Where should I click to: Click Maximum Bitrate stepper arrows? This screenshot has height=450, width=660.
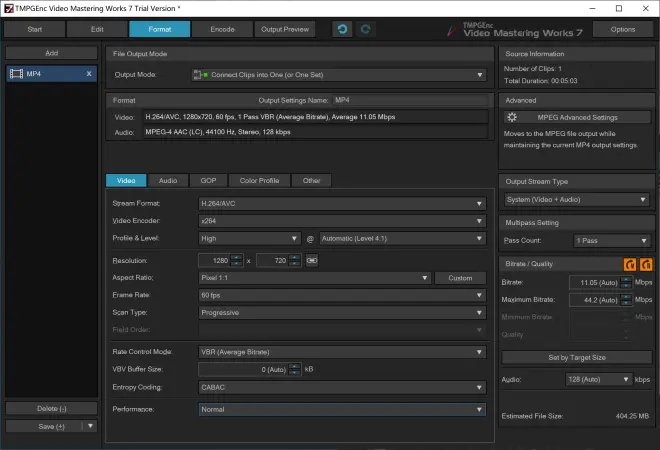point(626,300)
